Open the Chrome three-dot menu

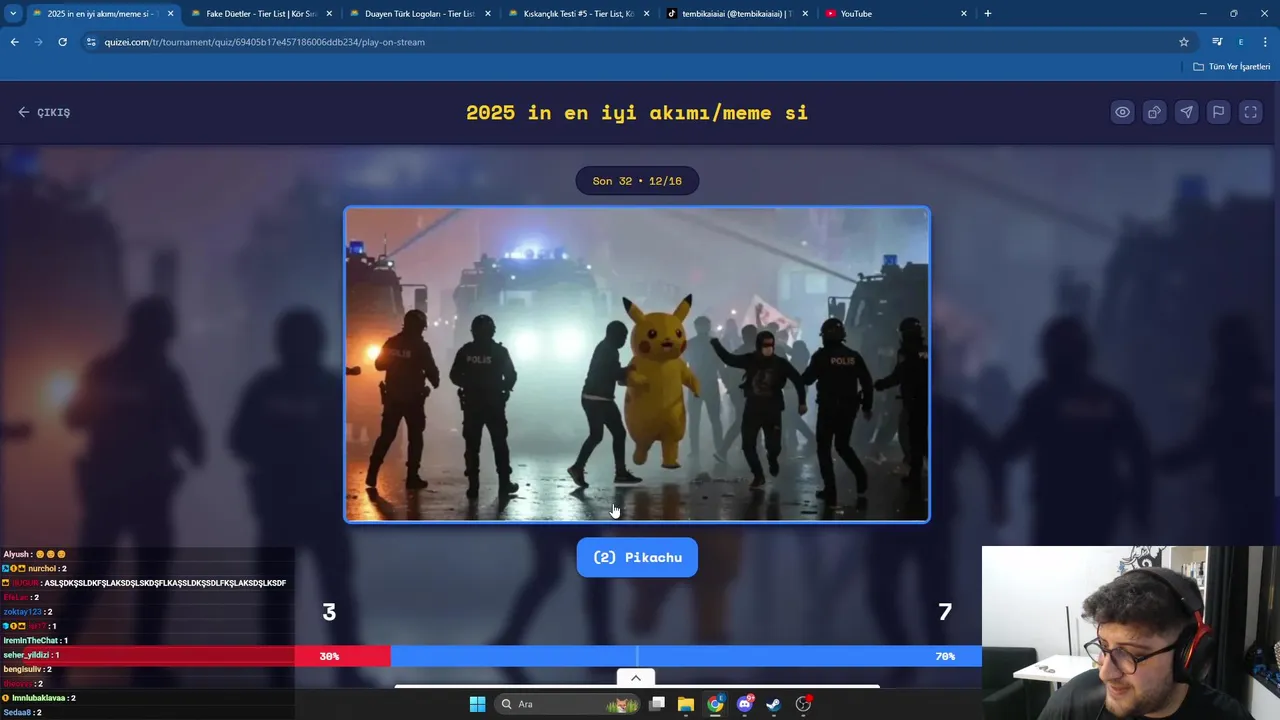point(1265,42)
